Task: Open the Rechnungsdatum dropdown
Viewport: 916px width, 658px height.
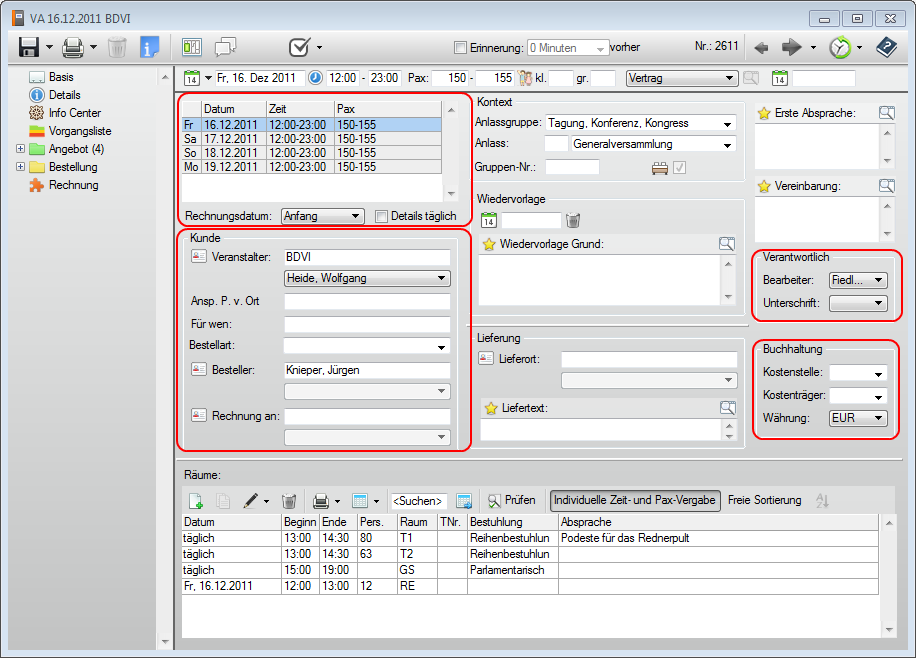Action: tap(322, 216)
